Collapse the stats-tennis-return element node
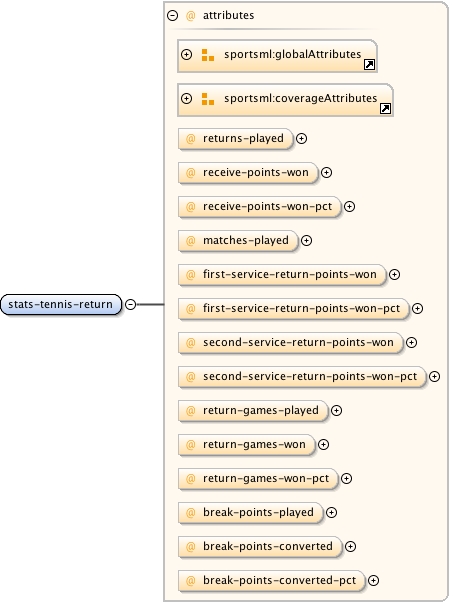The image size is (466, 603). pos(131,305)
